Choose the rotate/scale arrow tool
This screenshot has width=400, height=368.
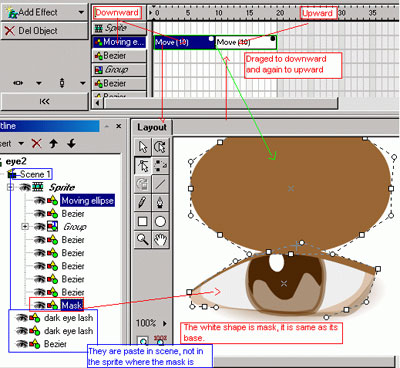[160, 147]
